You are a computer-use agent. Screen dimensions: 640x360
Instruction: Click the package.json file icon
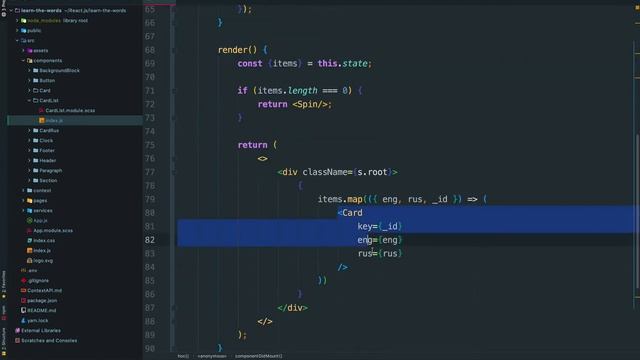pyautogui.click(x=23, y=300)
